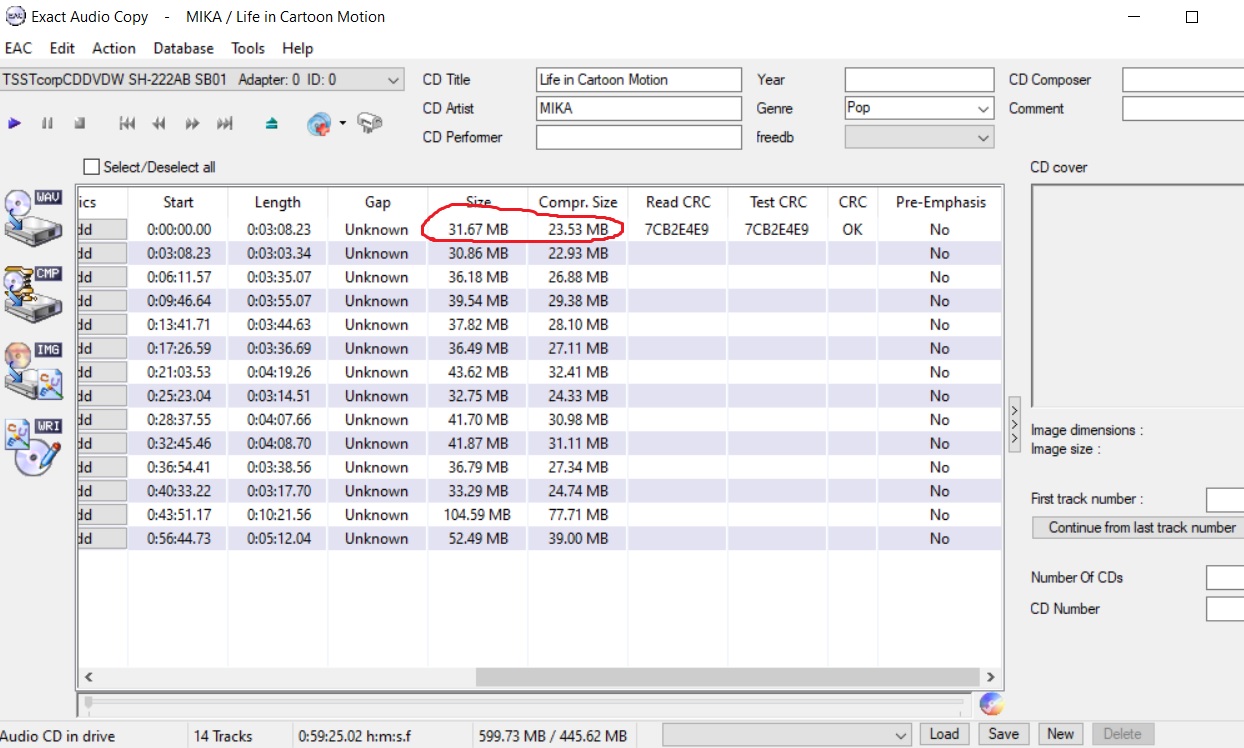Viewport: 1244px width, 748px height.
Task: Open the freedb category dropdown
Action: (x=983, y=137)
